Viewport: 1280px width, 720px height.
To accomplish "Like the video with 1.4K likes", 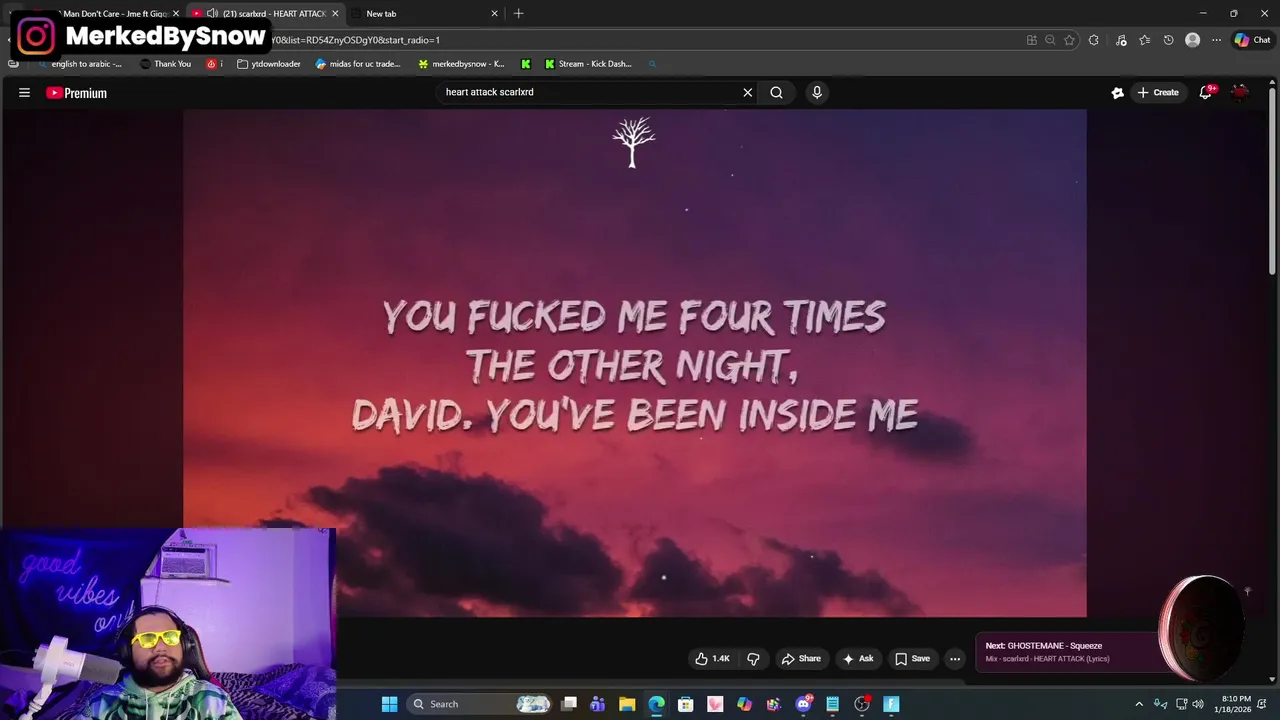I will (712, 658).
